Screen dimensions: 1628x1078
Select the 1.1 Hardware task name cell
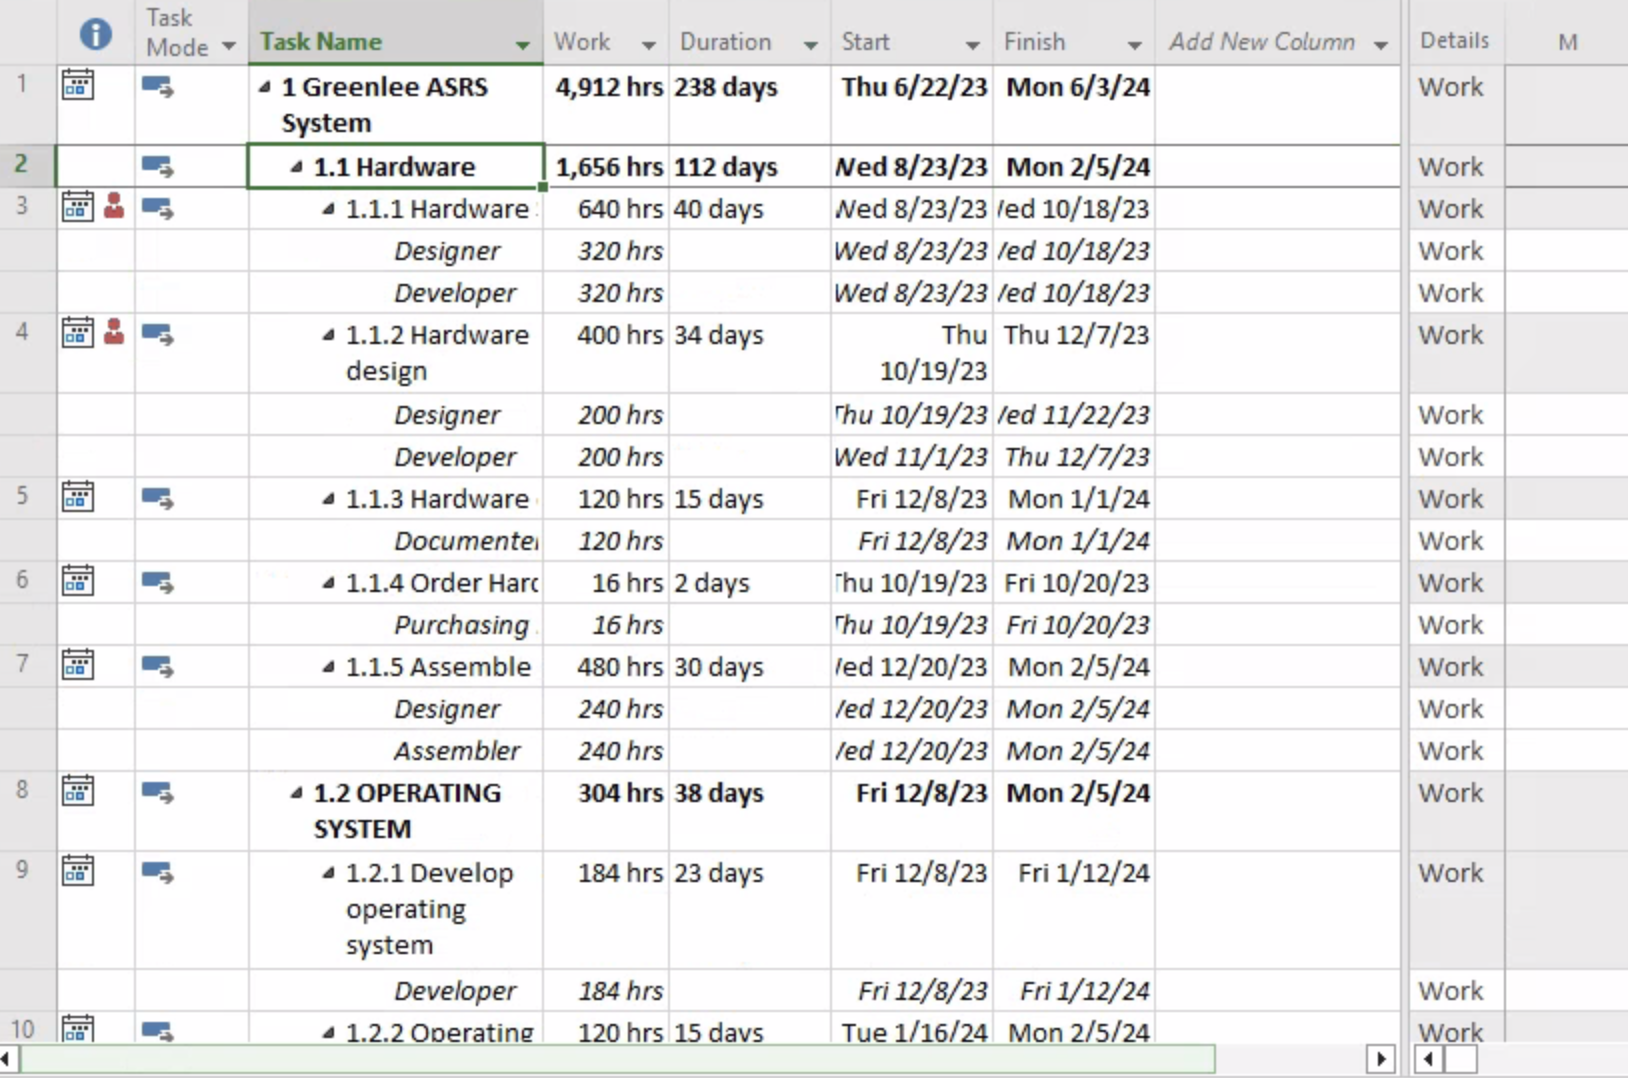(396, 166)
